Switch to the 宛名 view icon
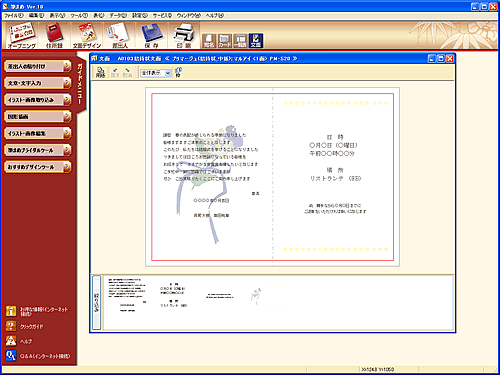Screen dimensions: 500x375 (209, 41)
